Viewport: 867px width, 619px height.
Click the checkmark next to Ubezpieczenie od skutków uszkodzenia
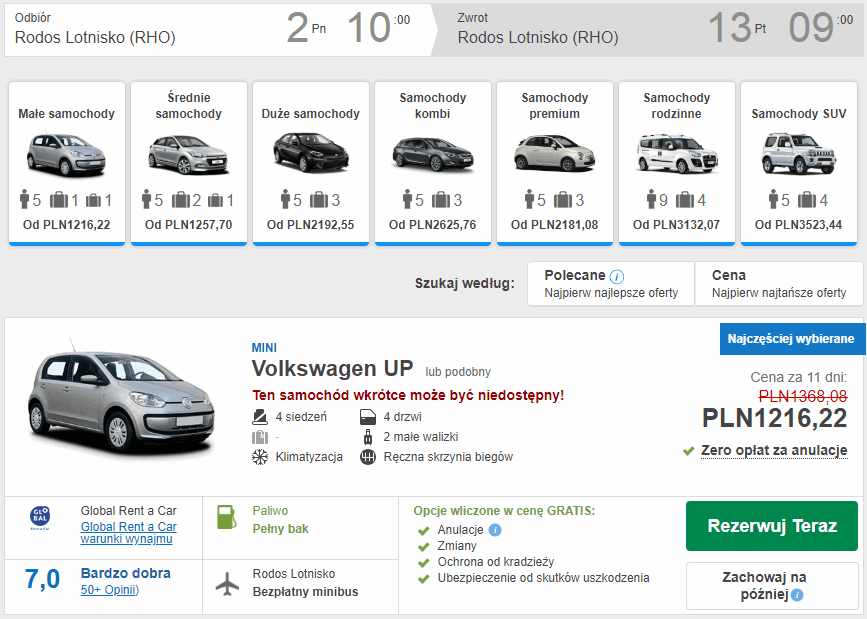click(x=424, y=579)
